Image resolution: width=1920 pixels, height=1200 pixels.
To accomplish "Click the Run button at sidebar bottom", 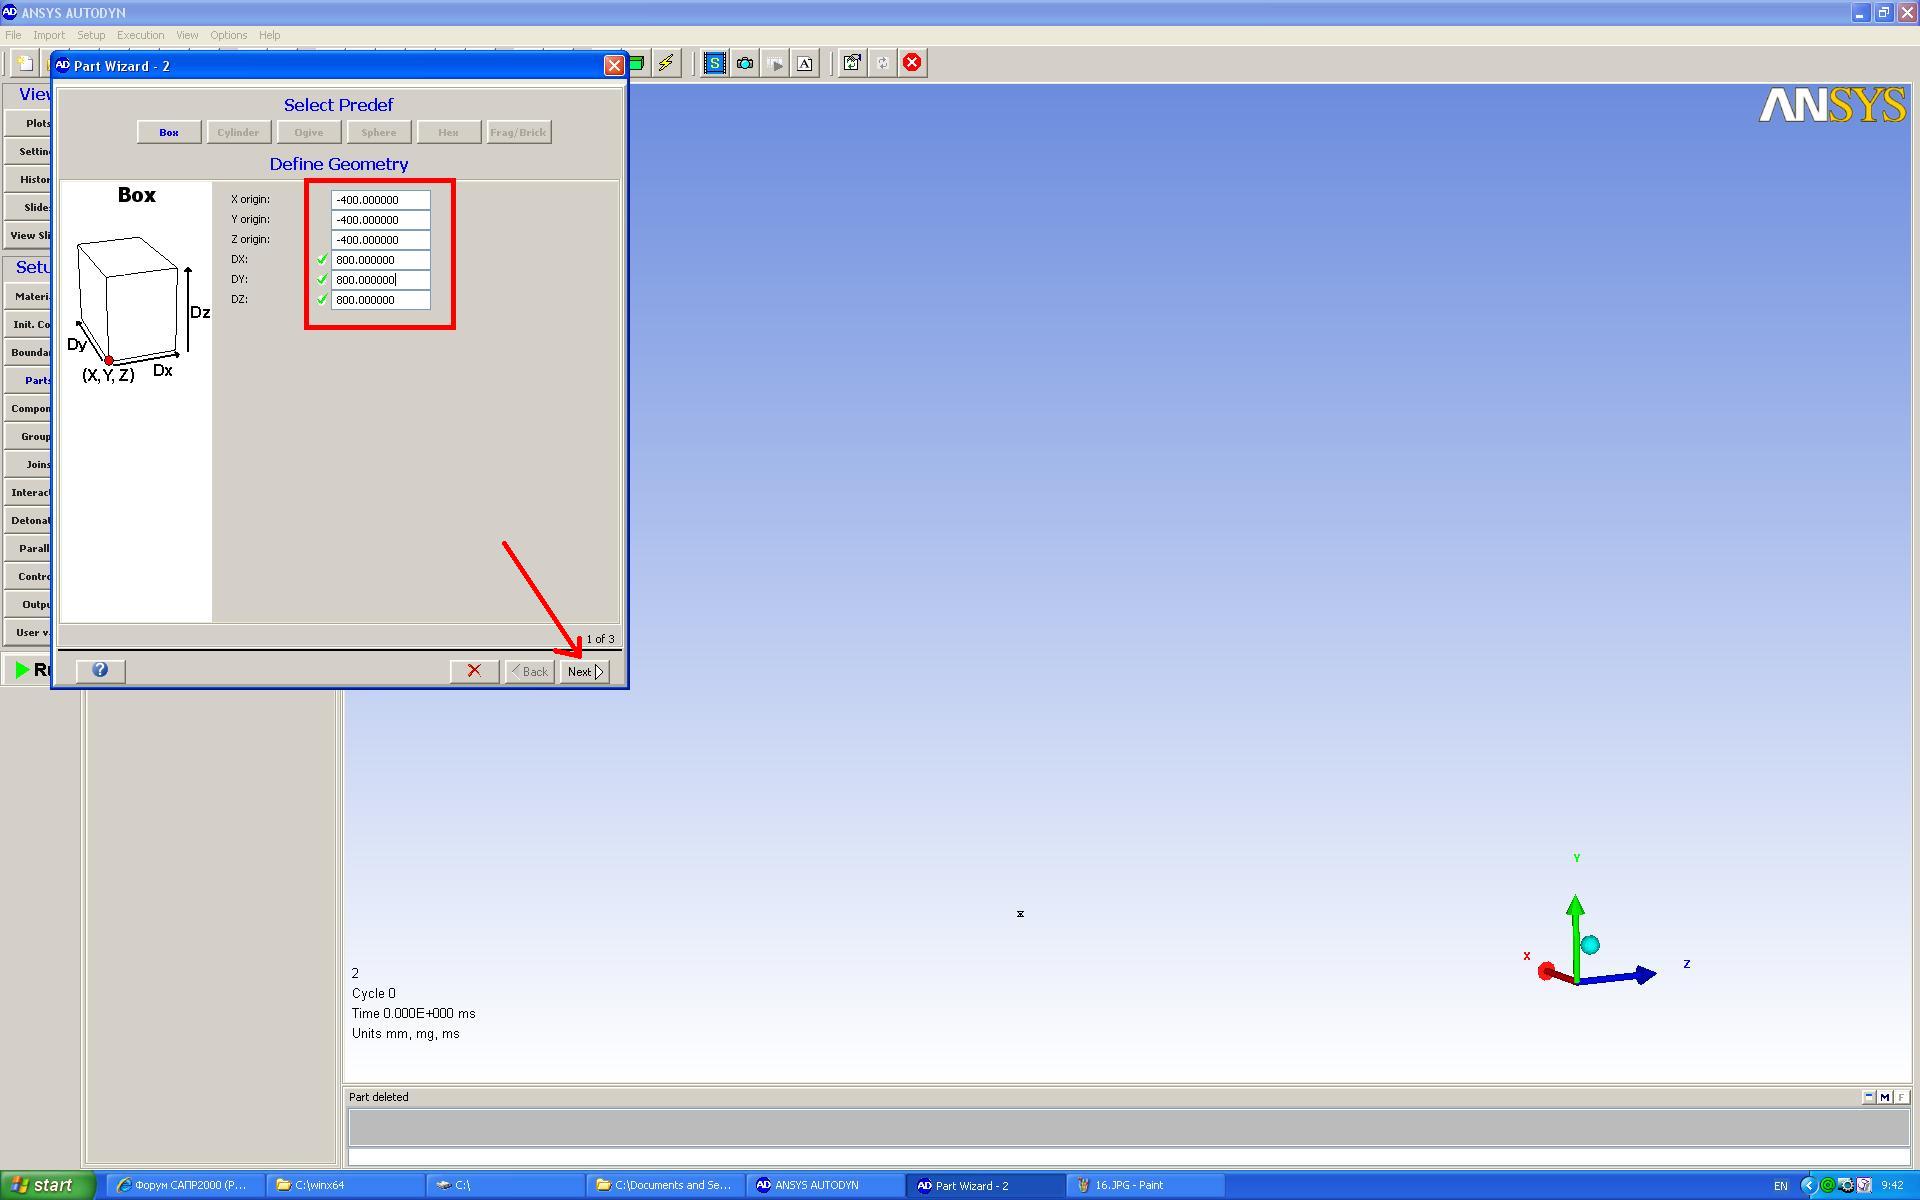I will (x=28, y=670).
